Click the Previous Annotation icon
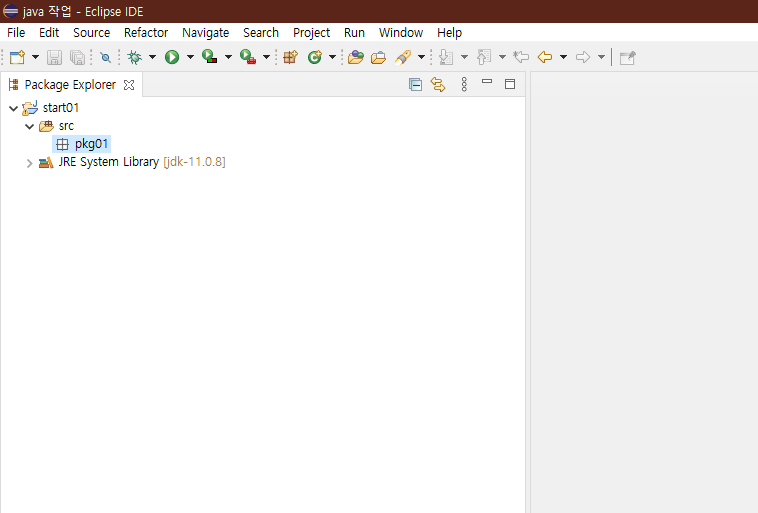The width and height of the screenshot is (758, 513). [x=484, y=57]
